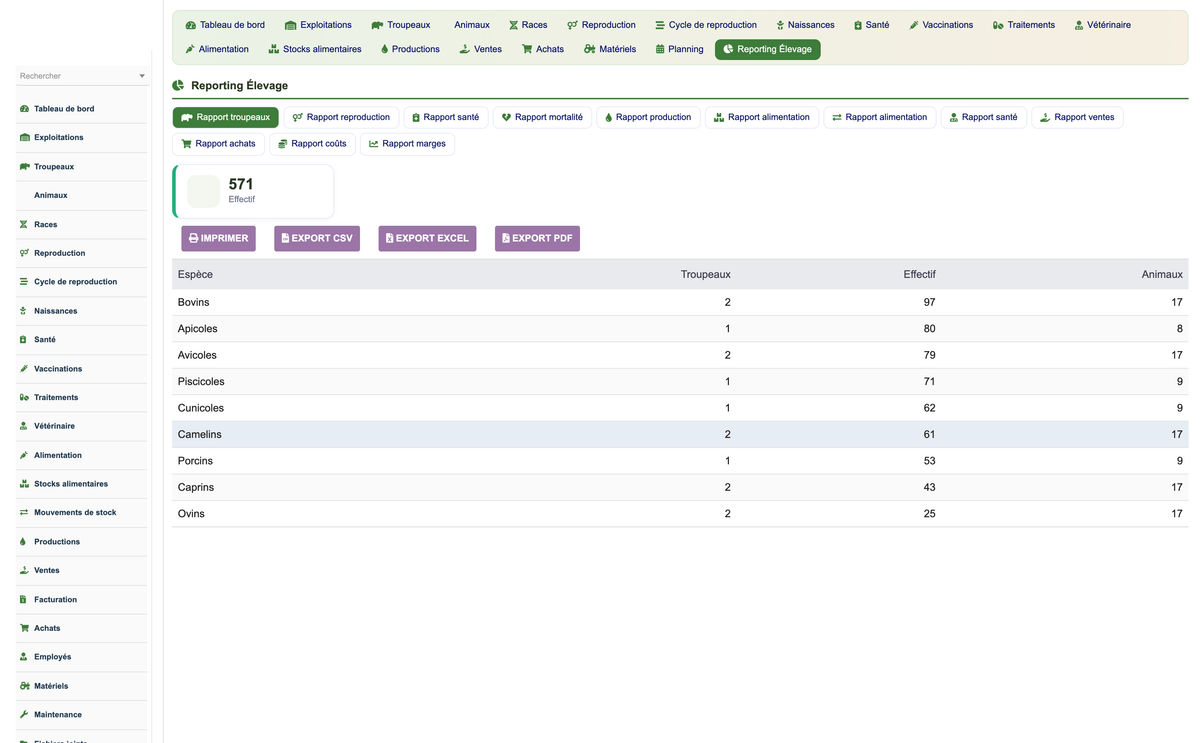
Task: Click the Ovins row in the table
Action: click(680, 514)
